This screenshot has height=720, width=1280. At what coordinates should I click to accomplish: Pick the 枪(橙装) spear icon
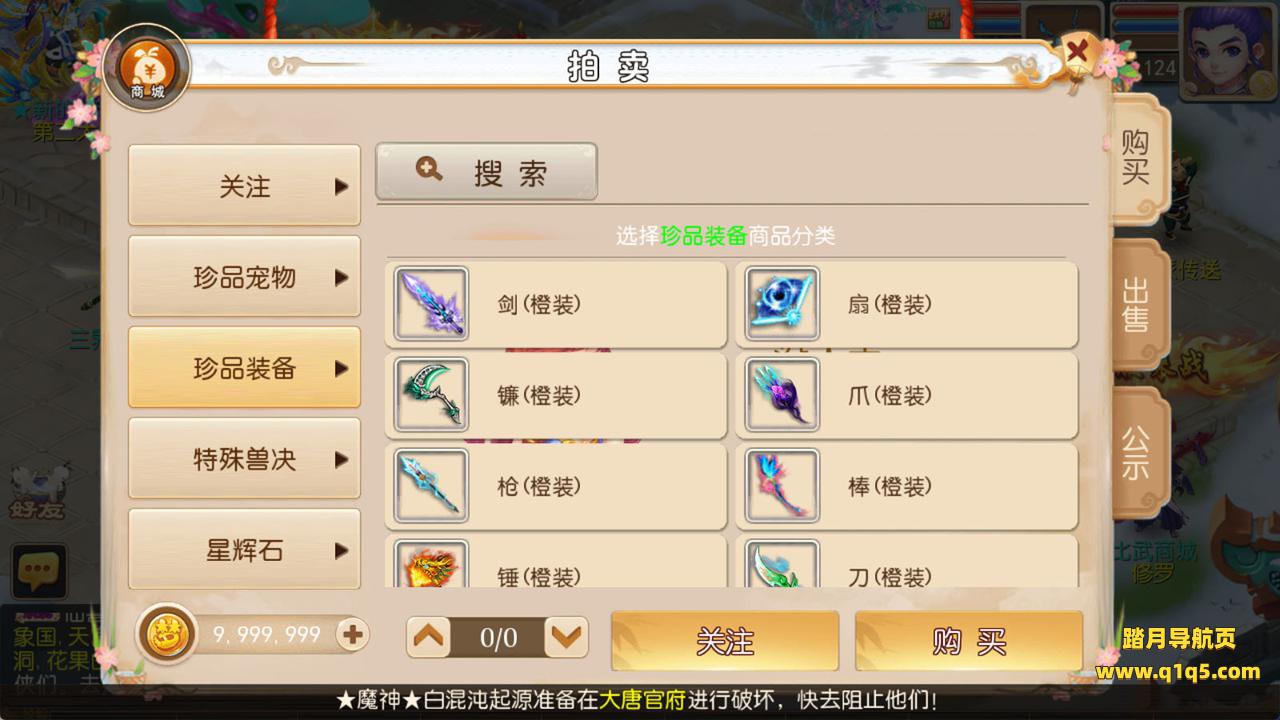431,486
